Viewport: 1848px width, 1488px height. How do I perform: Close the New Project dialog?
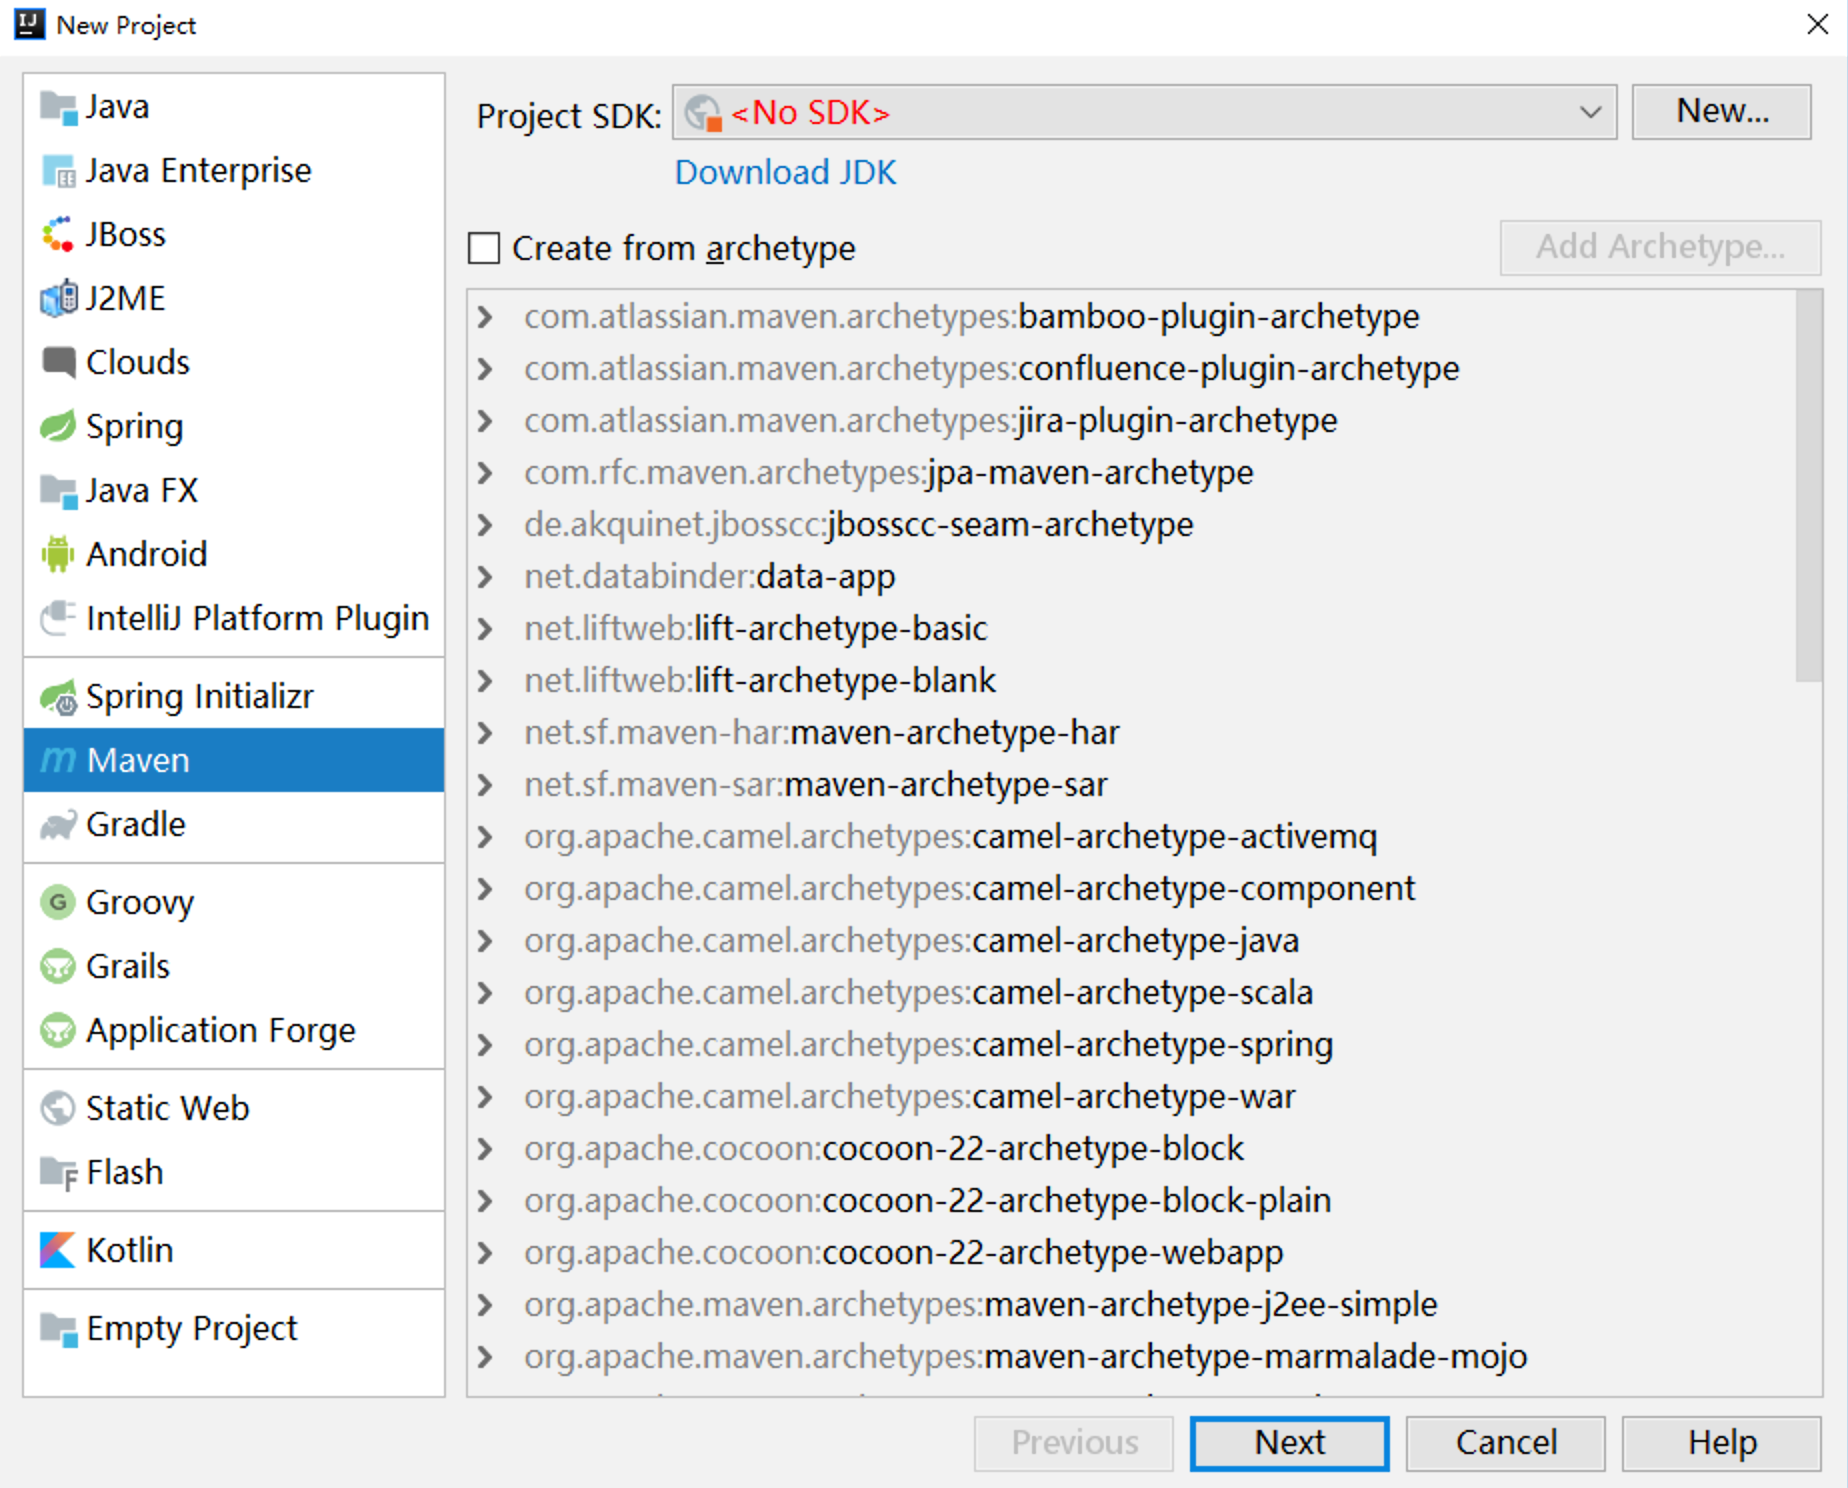pos(1817,24)
